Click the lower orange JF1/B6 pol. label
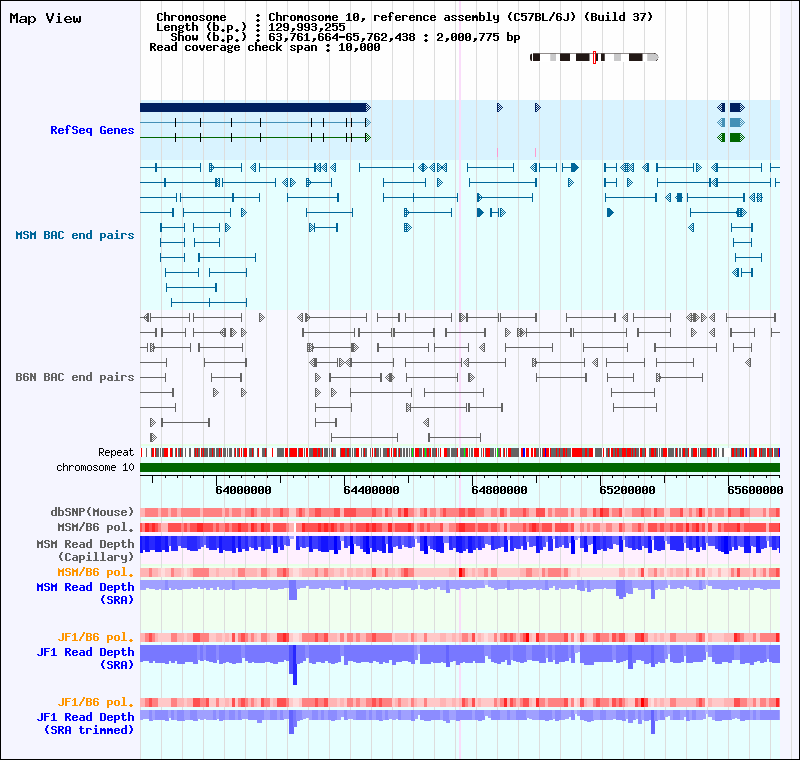800x760 pixels. 95,702
